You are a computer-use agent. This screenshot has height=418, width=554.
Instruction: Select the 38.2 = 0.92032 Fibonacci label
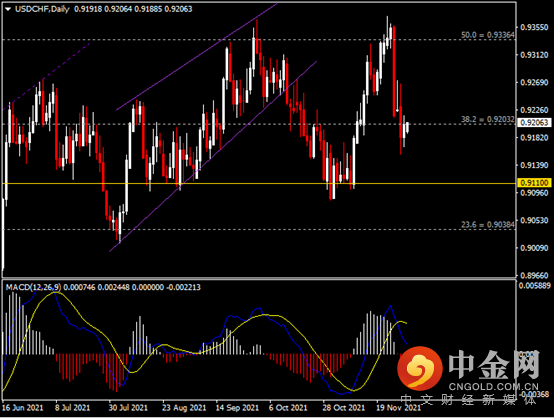point(488,119)
